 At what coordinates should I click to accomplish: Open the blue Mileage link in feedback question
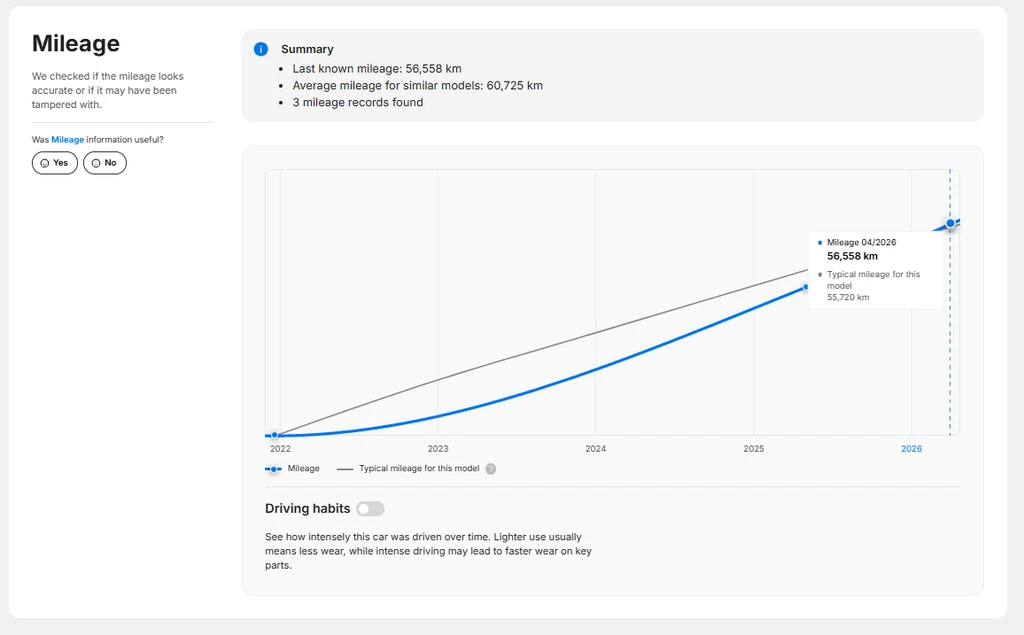[68, 140]
